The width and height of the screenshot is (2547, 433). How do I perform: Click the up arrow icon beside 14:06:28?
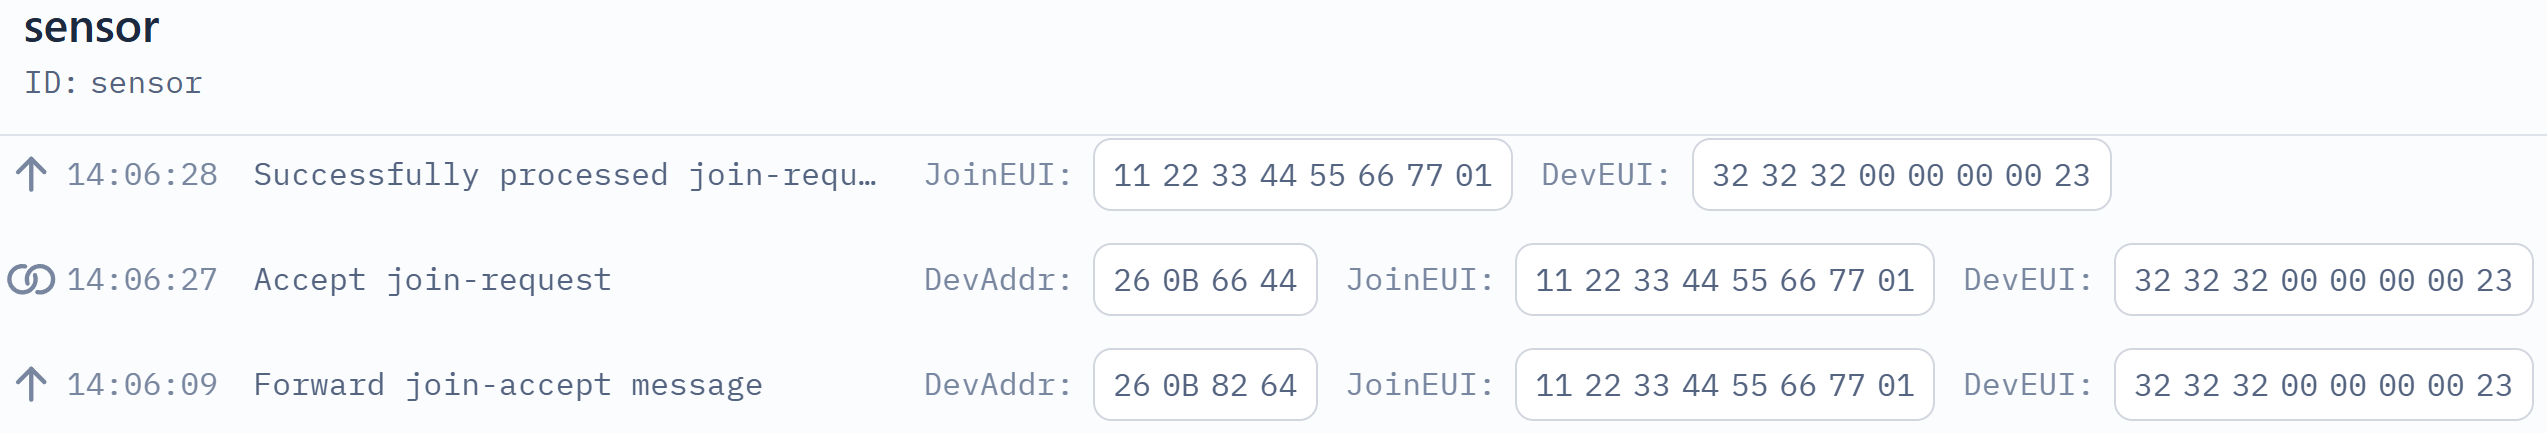coord(31,175)
